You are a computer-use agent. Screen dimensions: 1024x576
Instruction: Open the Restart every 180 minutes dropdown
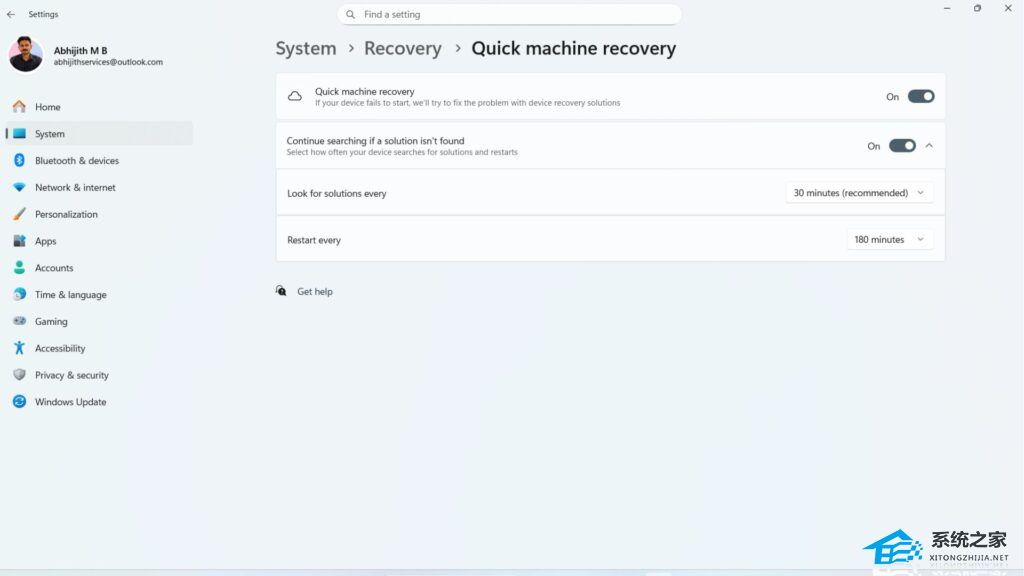pyautogui.click(x=889, y=239)
